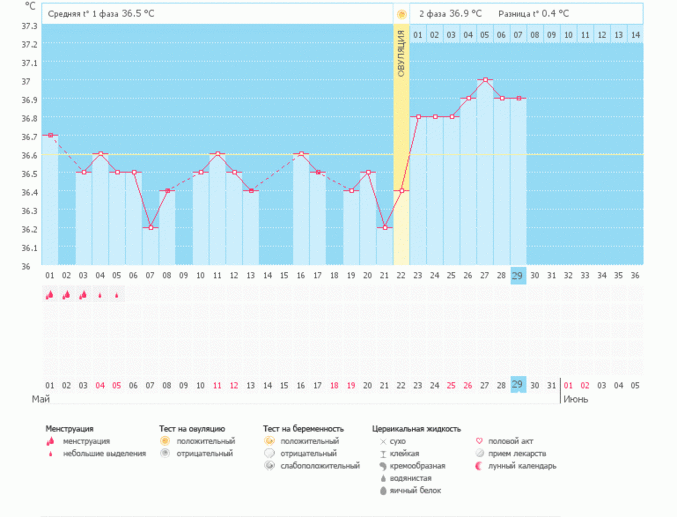
Task: Click the sun icon above ovulation column
Action: pos(401,14)
